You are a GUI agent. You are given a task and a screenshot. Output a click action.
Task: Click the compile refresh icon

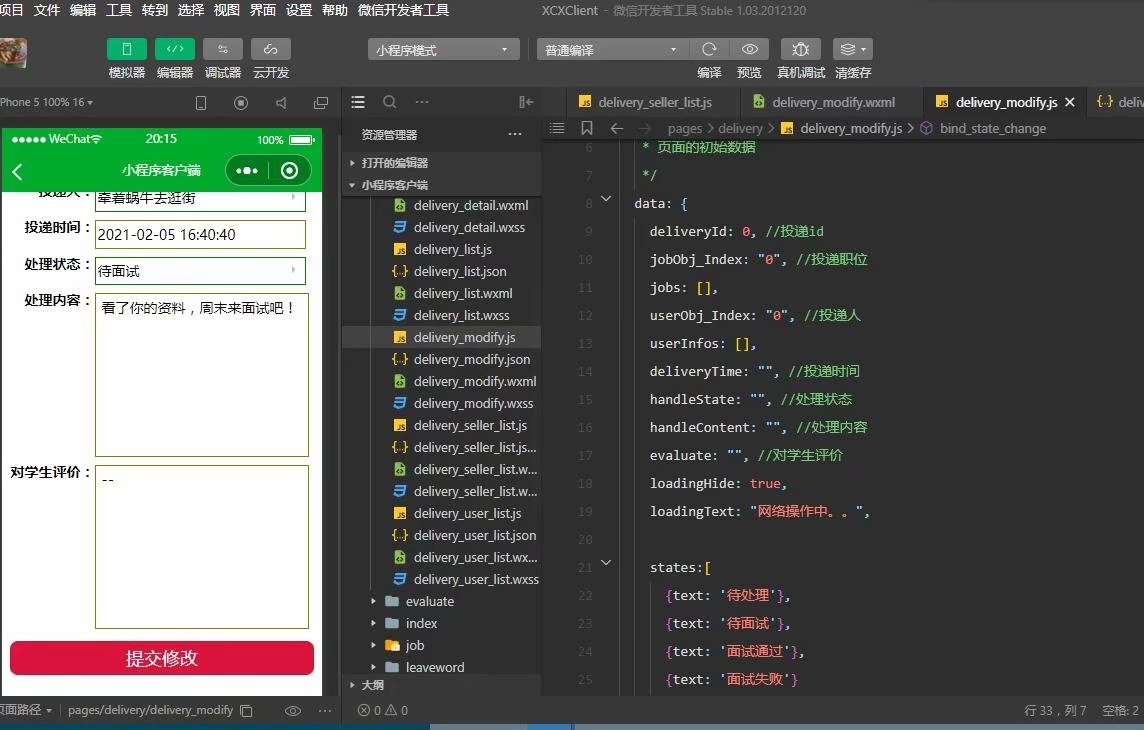(708, 50)
